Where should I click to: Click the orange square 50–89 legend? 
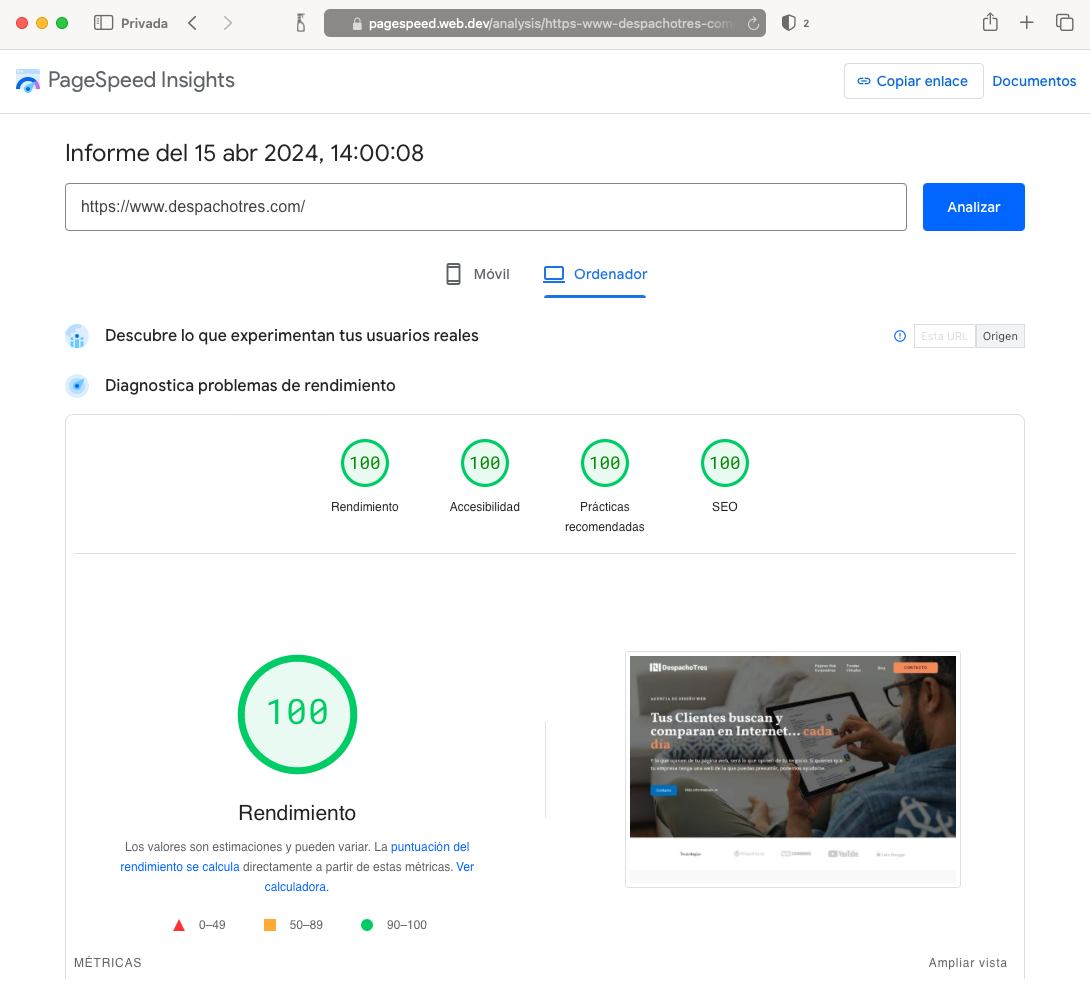pos(293,925)
